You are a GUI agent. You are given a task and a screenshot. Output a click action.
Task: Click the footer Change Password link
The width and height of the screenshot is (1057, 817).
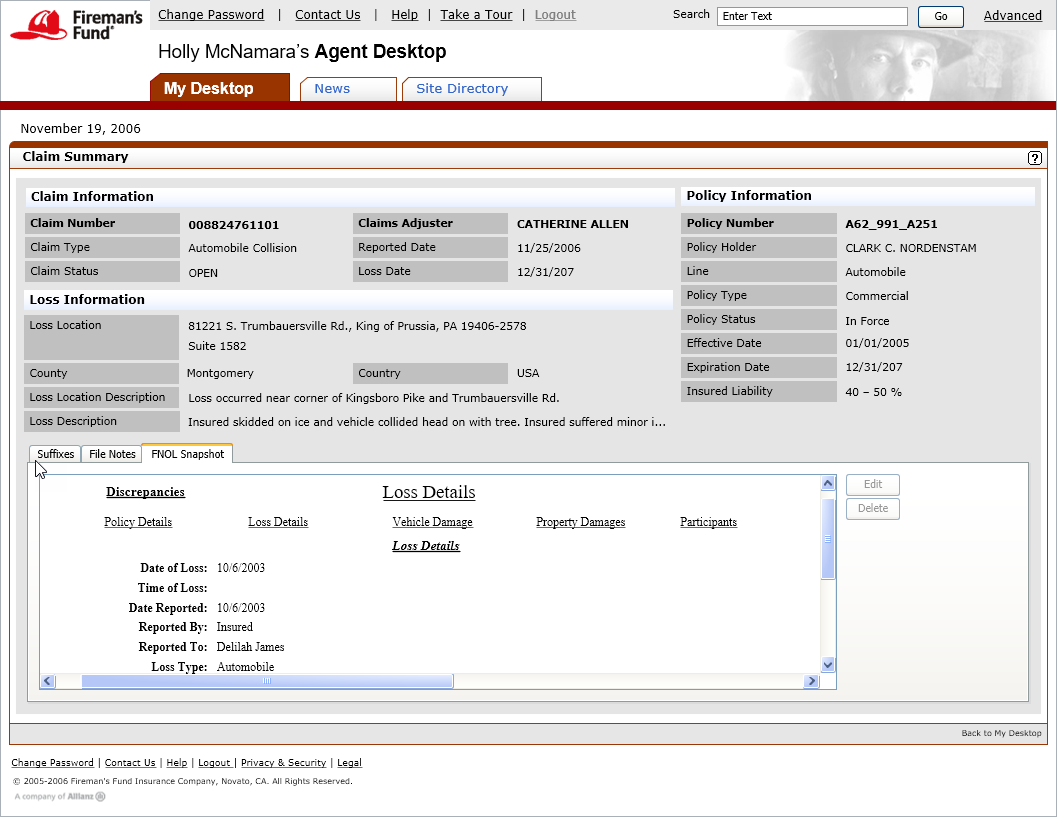[x=52, y=762]
